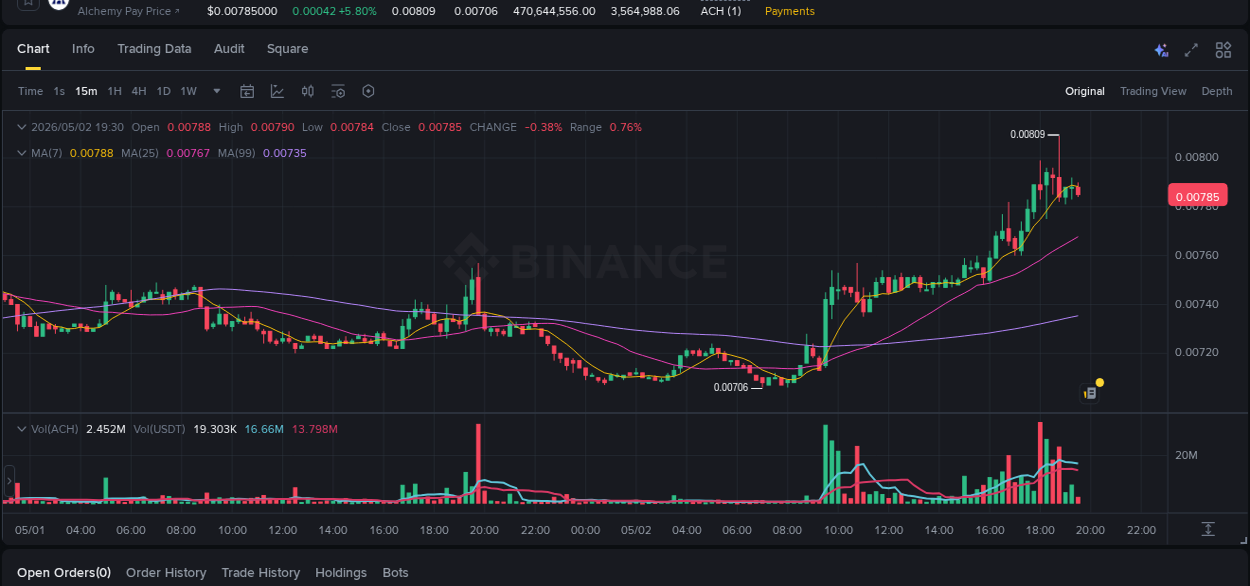This screenshot has height=586, width=1250.
Task: Click the 05/02 date axis label
Action: [636, 530]
